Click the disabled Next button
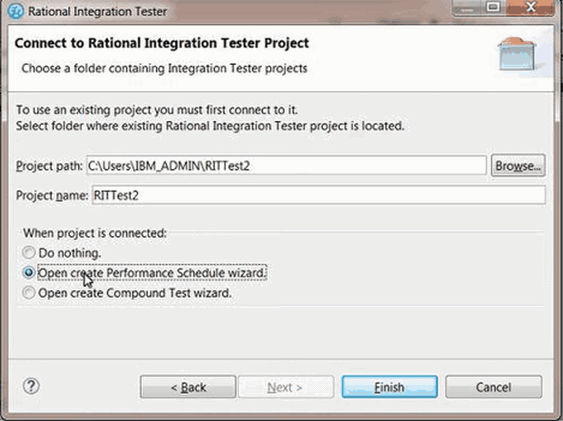 click(286, 387)
